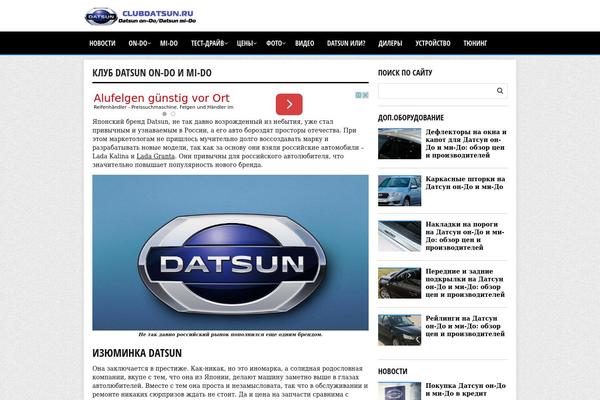The width and height of the screenshot is (600, 400).
Task: Open the Покупка в кредит news thumbnail
Action: coord(399,391)
